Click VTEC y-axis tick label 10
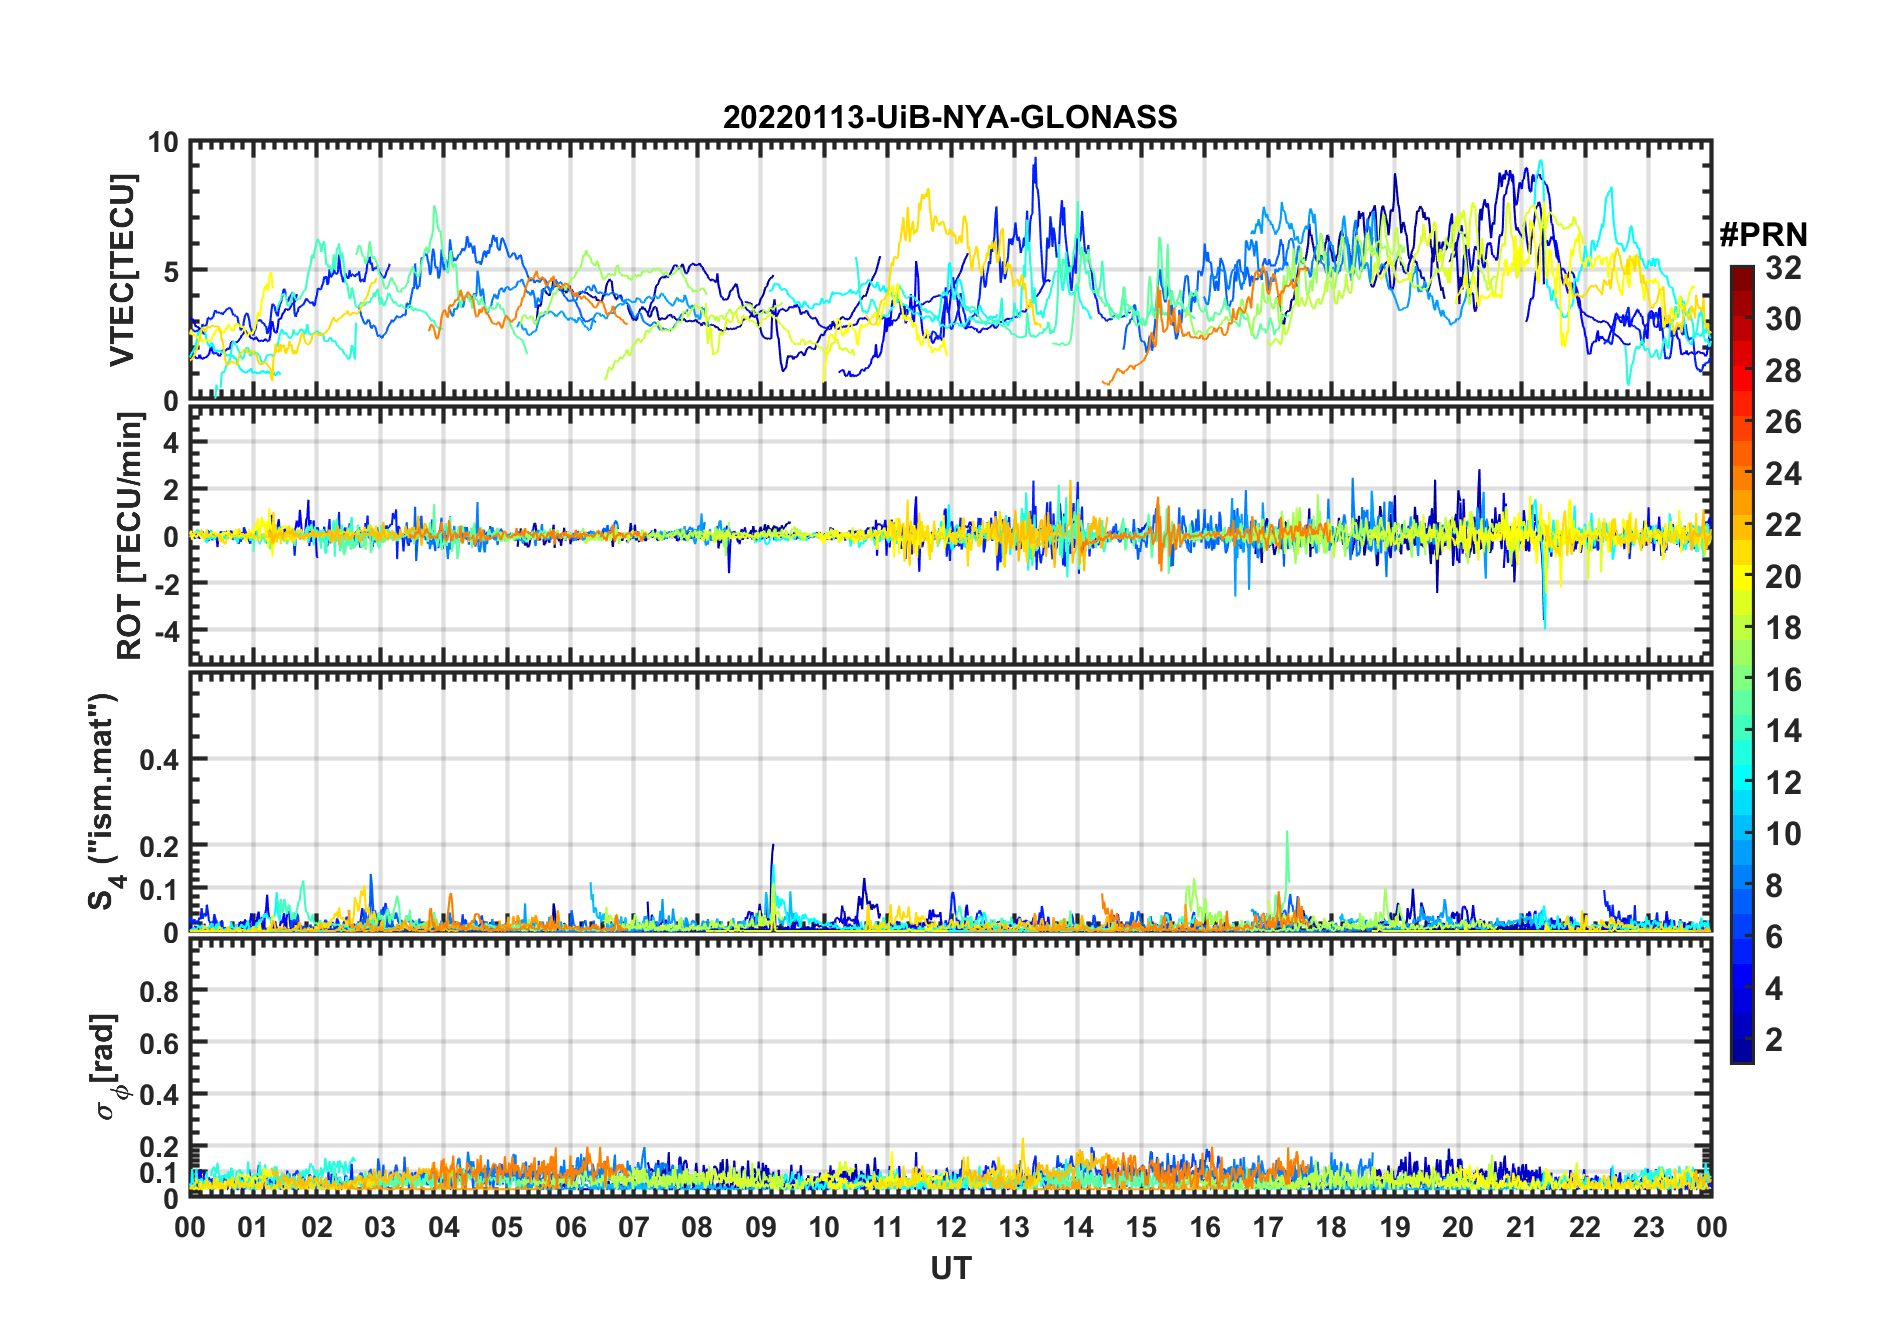This screenshot has height=1330, width=1902. click(x=163, y=143)
